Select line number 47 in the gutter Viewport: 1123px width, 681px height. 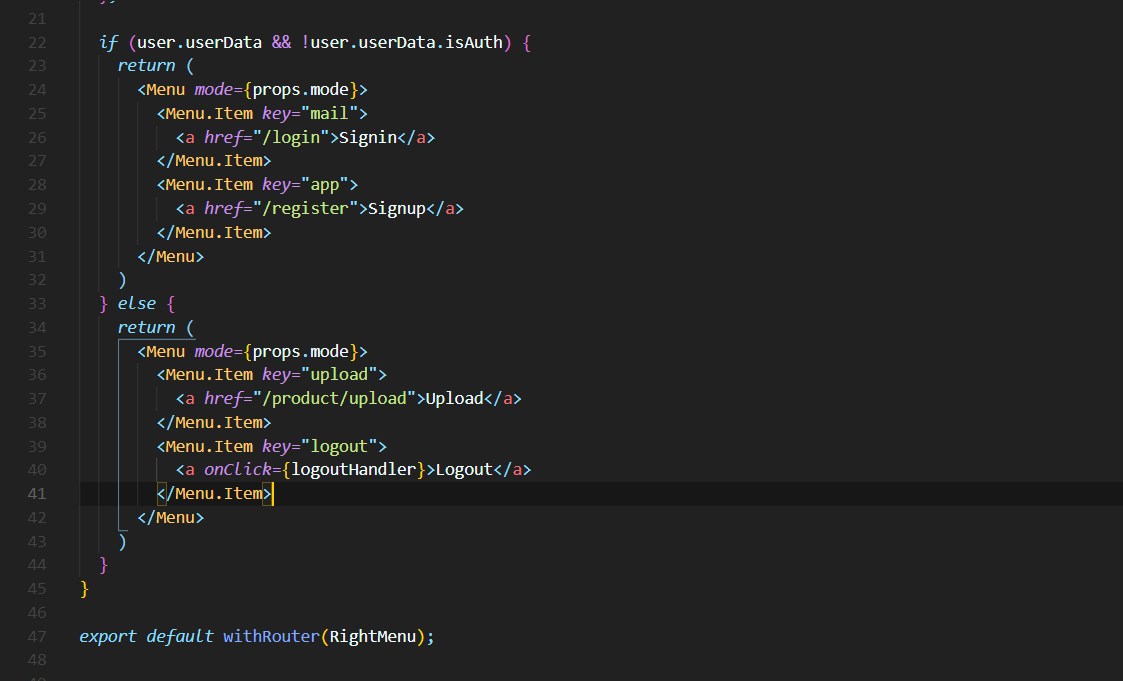[x=37, y=637]
